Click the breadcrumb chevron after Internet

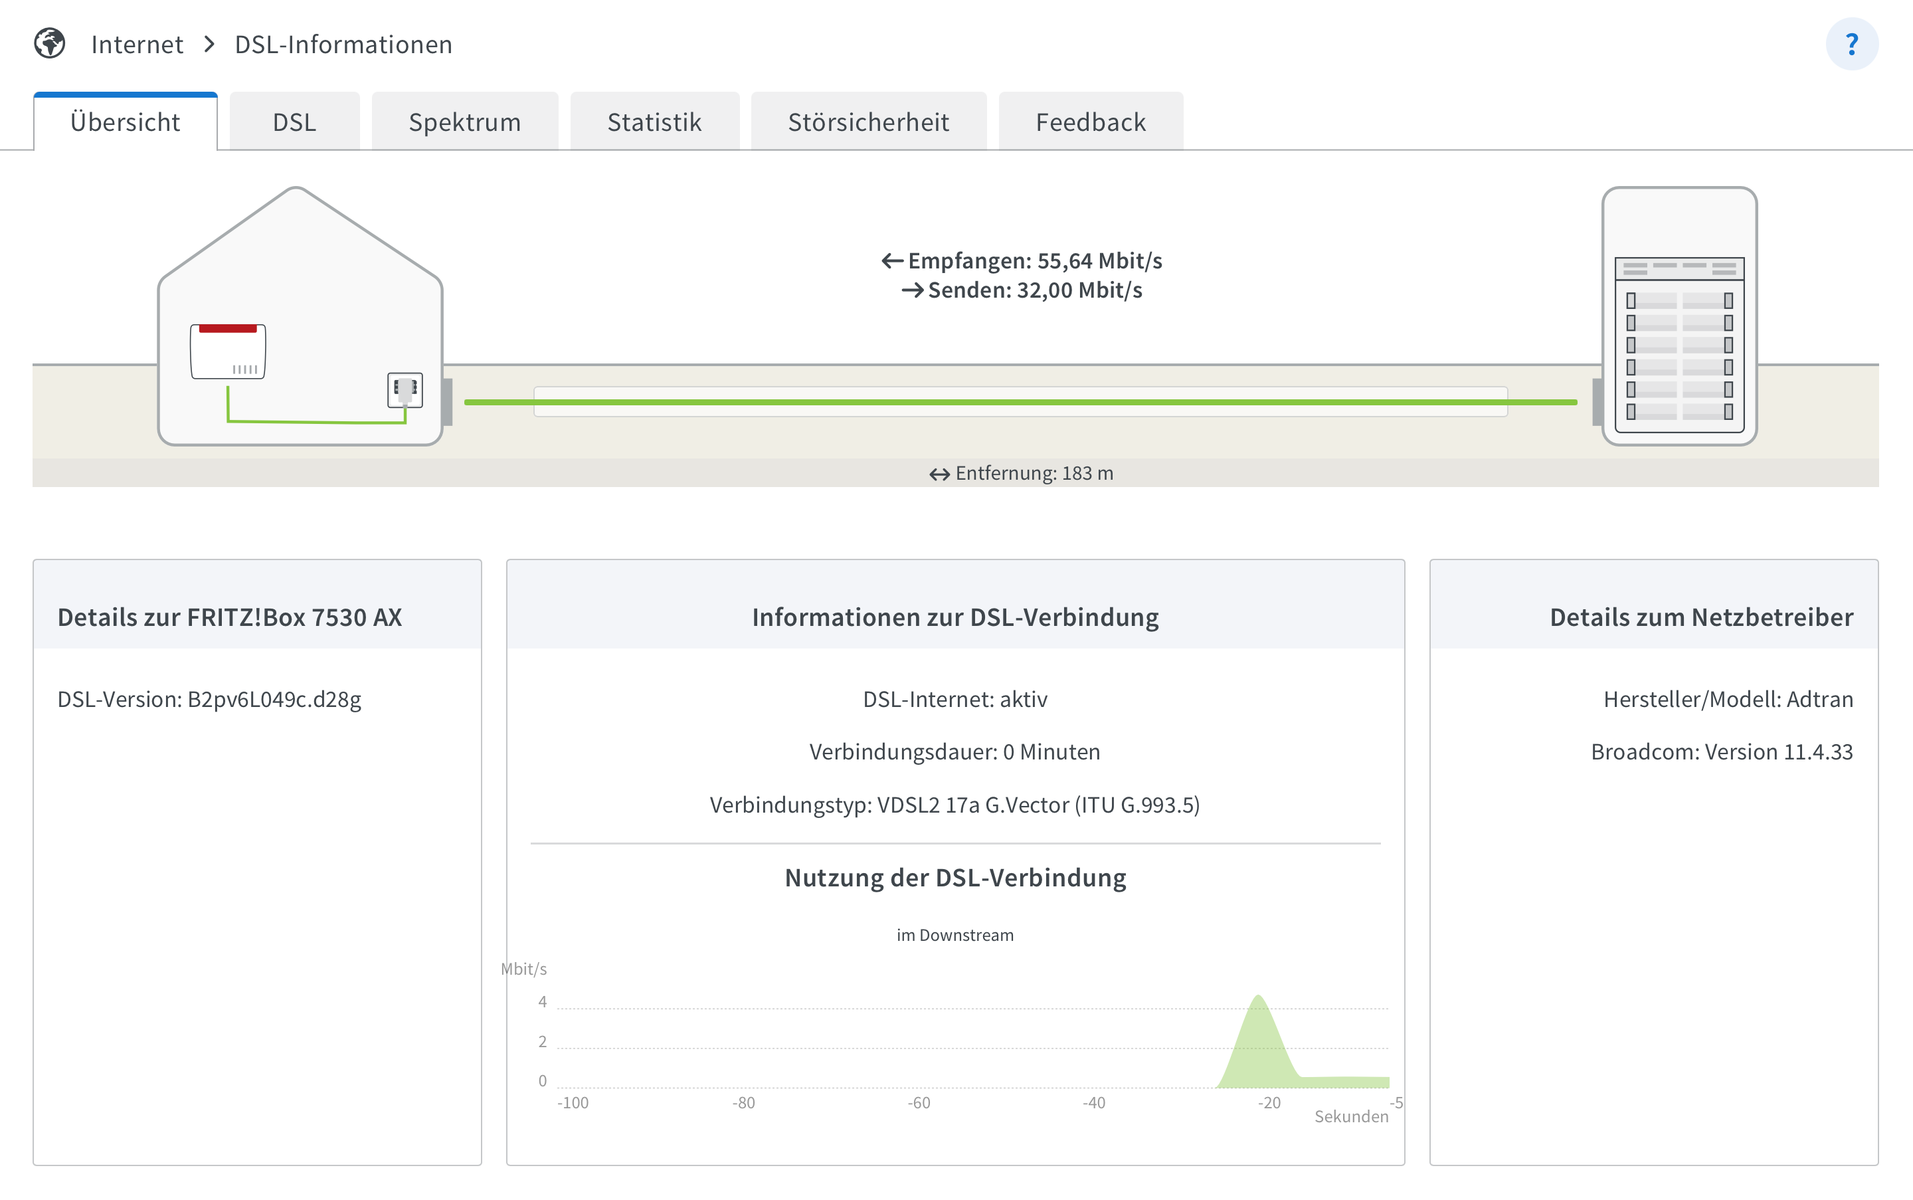209,44
